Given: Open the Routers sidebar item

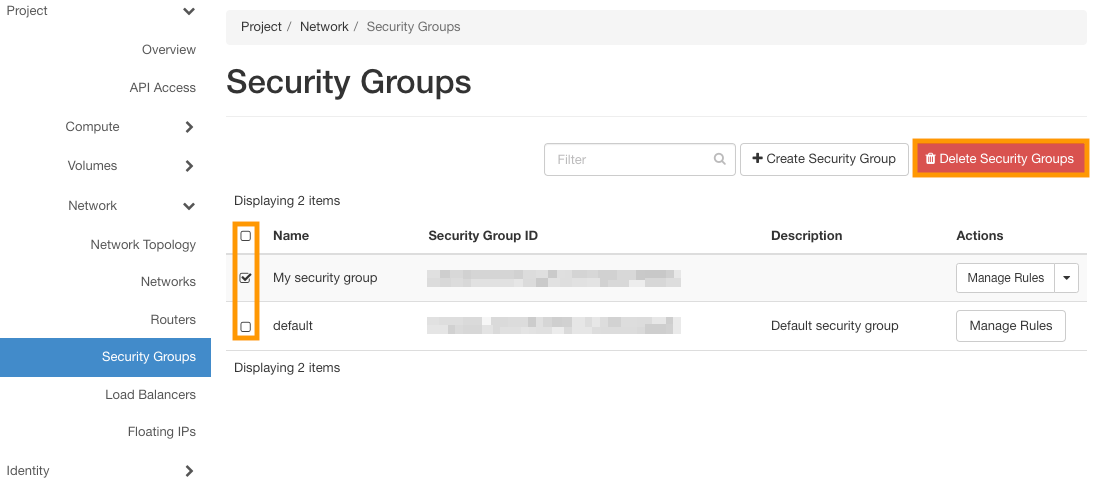Looking at the screenshot, I should (173, 319).
